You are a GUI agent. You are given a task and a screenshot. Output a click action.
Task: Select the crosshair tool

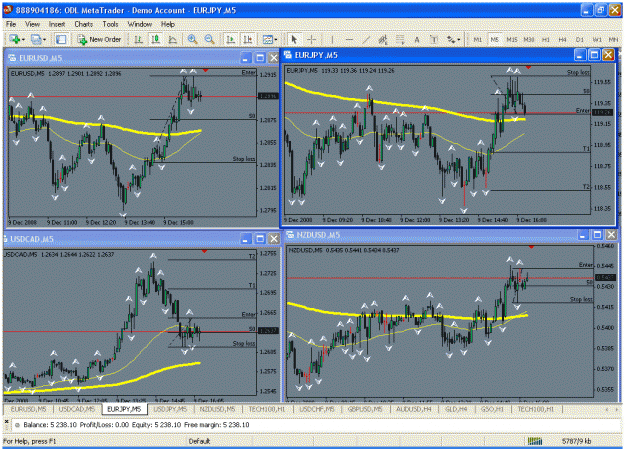click(x=312, y=39)
